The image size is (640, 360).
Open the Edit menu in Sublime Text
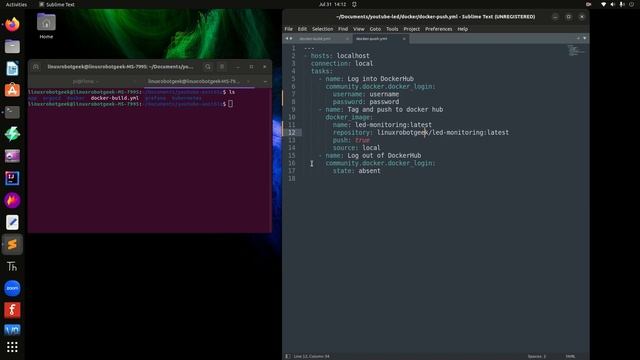[x=302, y=29]
